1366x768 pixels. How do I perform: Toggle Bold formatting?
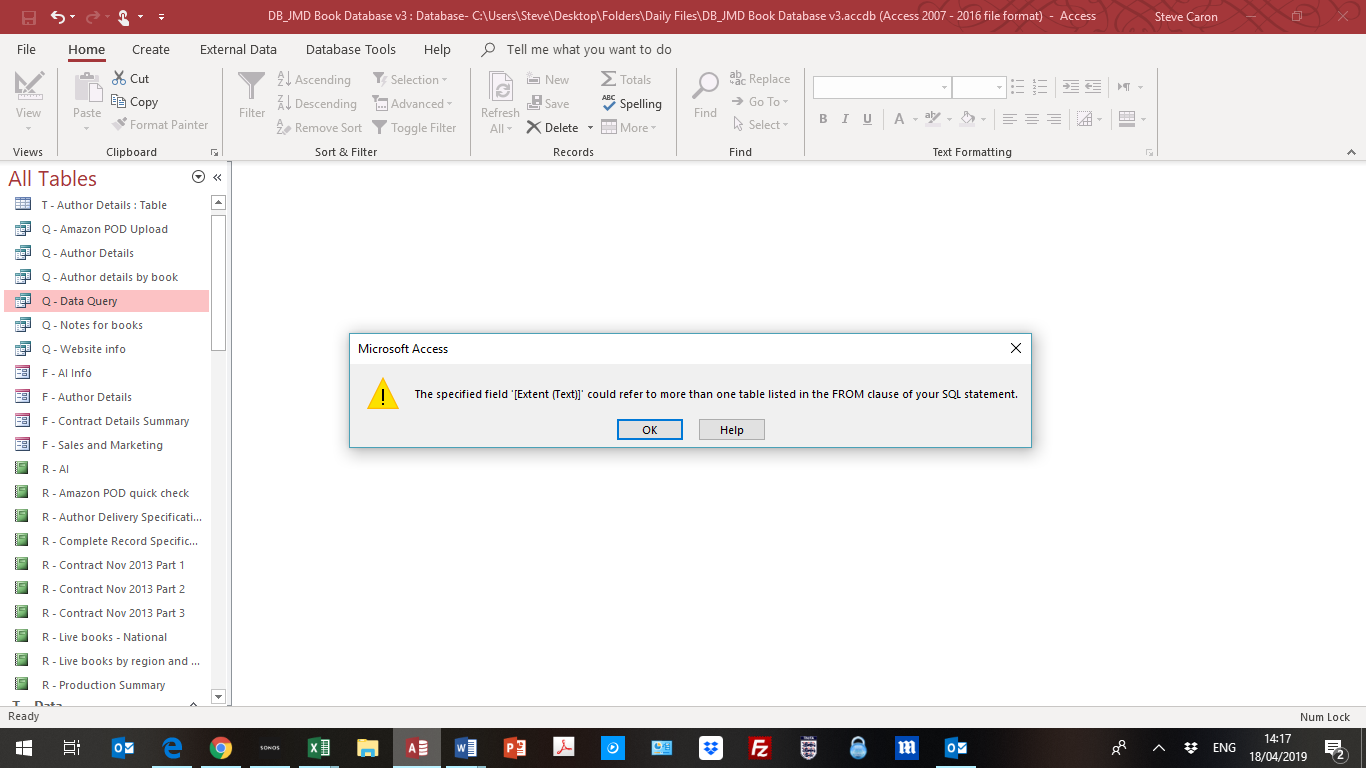coord(823,119)
